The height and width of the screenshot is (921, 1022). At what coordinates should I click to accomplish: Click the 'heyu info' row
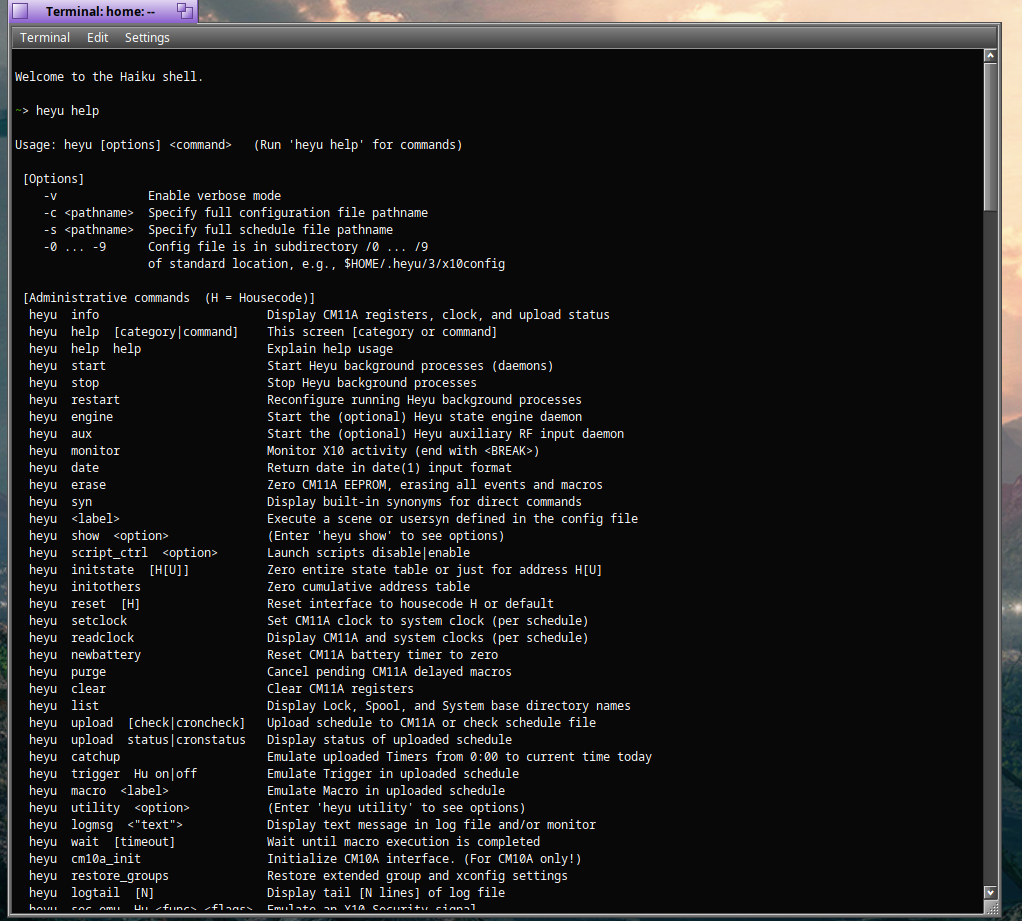point(319,315)
